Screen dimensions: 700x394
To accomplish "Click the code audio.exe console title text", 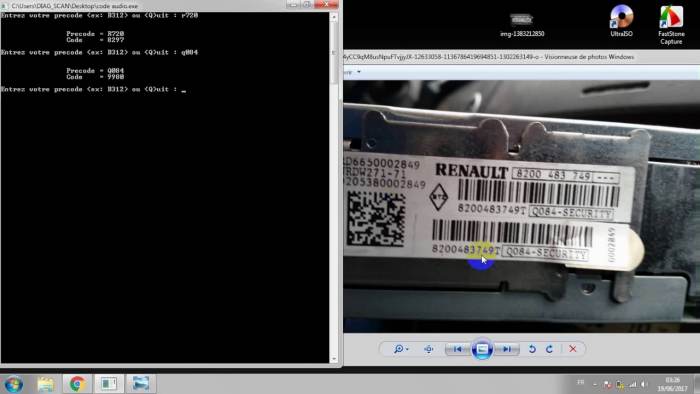I will [75, 6].
